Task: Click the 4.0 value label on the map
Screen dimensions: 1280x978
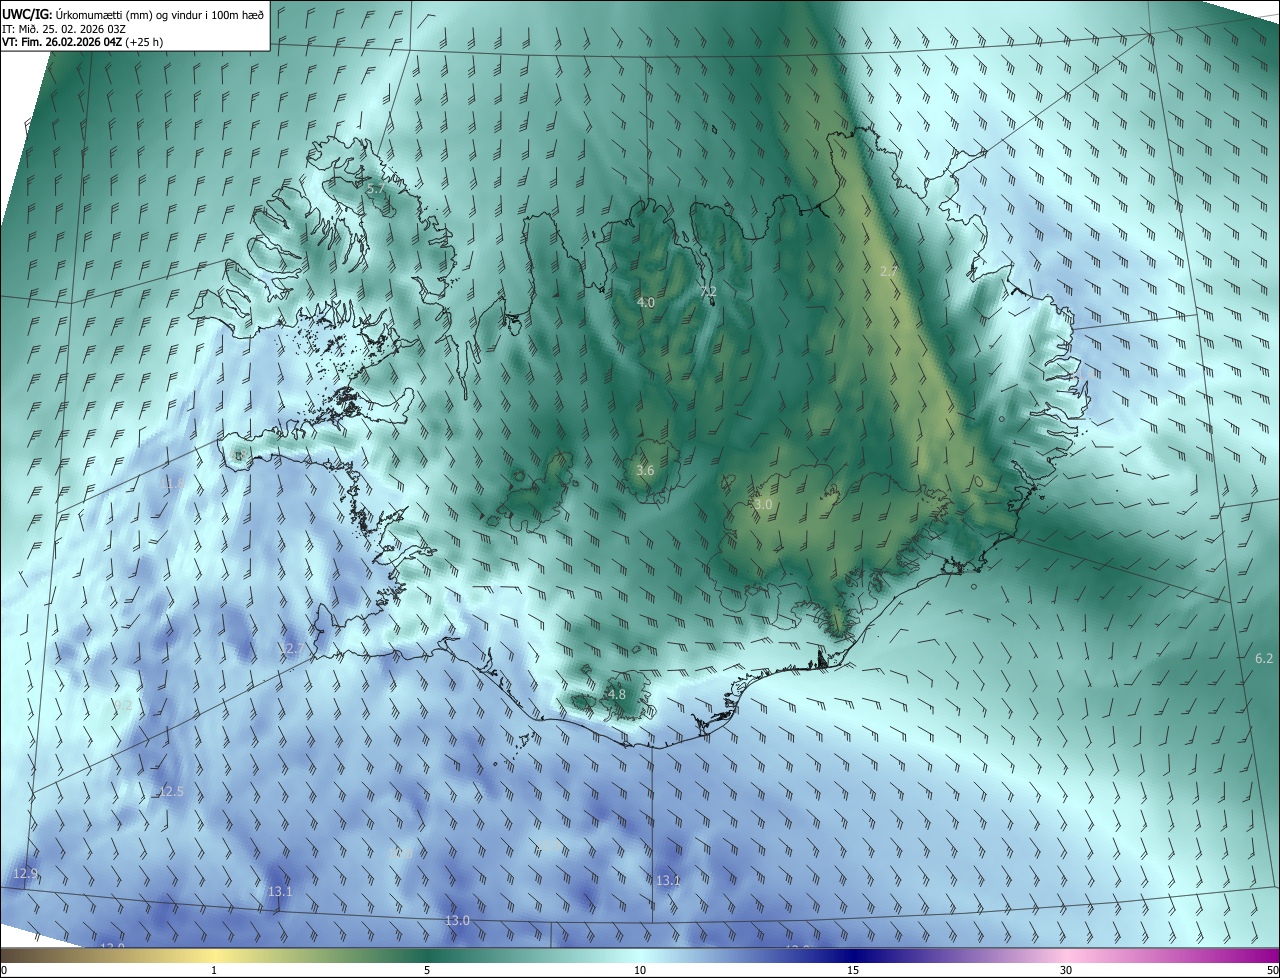Action: [x=646, y=302]
